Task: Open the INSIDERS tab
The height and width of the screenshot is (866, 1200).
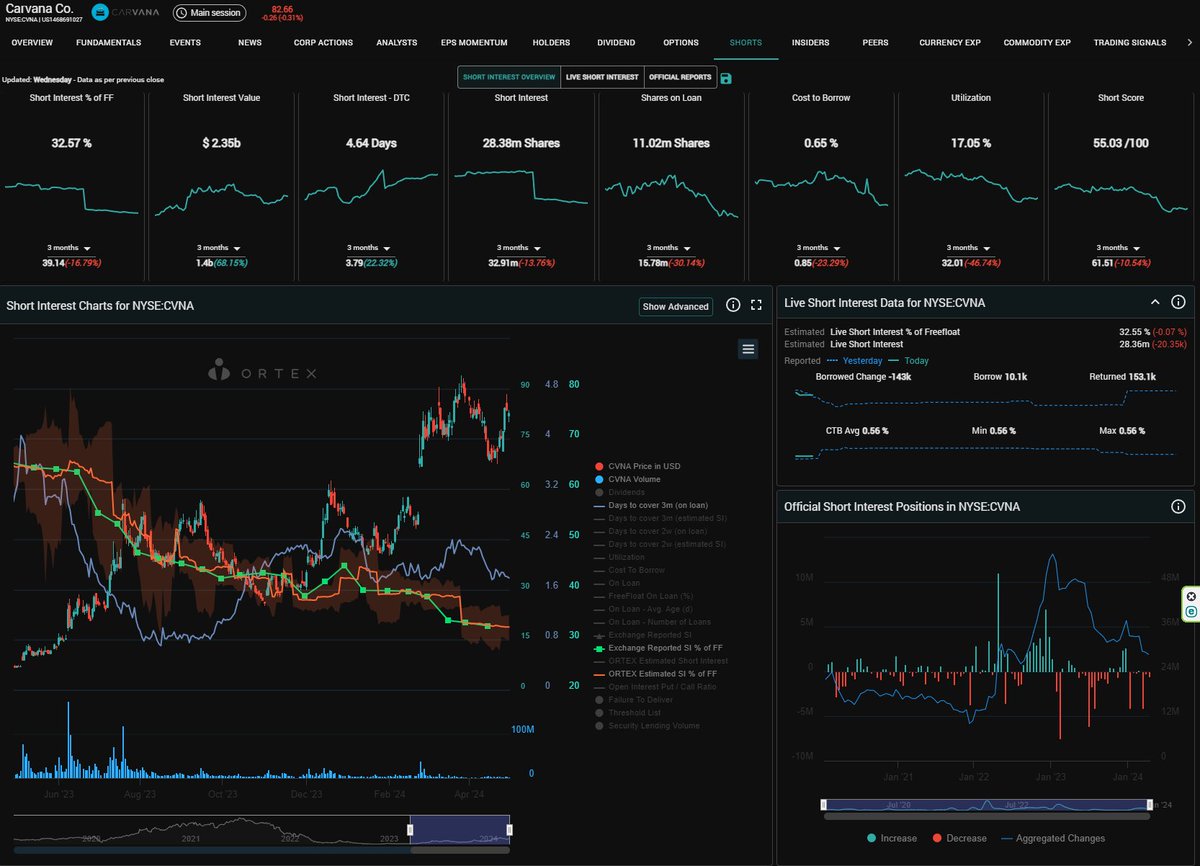Action: point(810,43)
